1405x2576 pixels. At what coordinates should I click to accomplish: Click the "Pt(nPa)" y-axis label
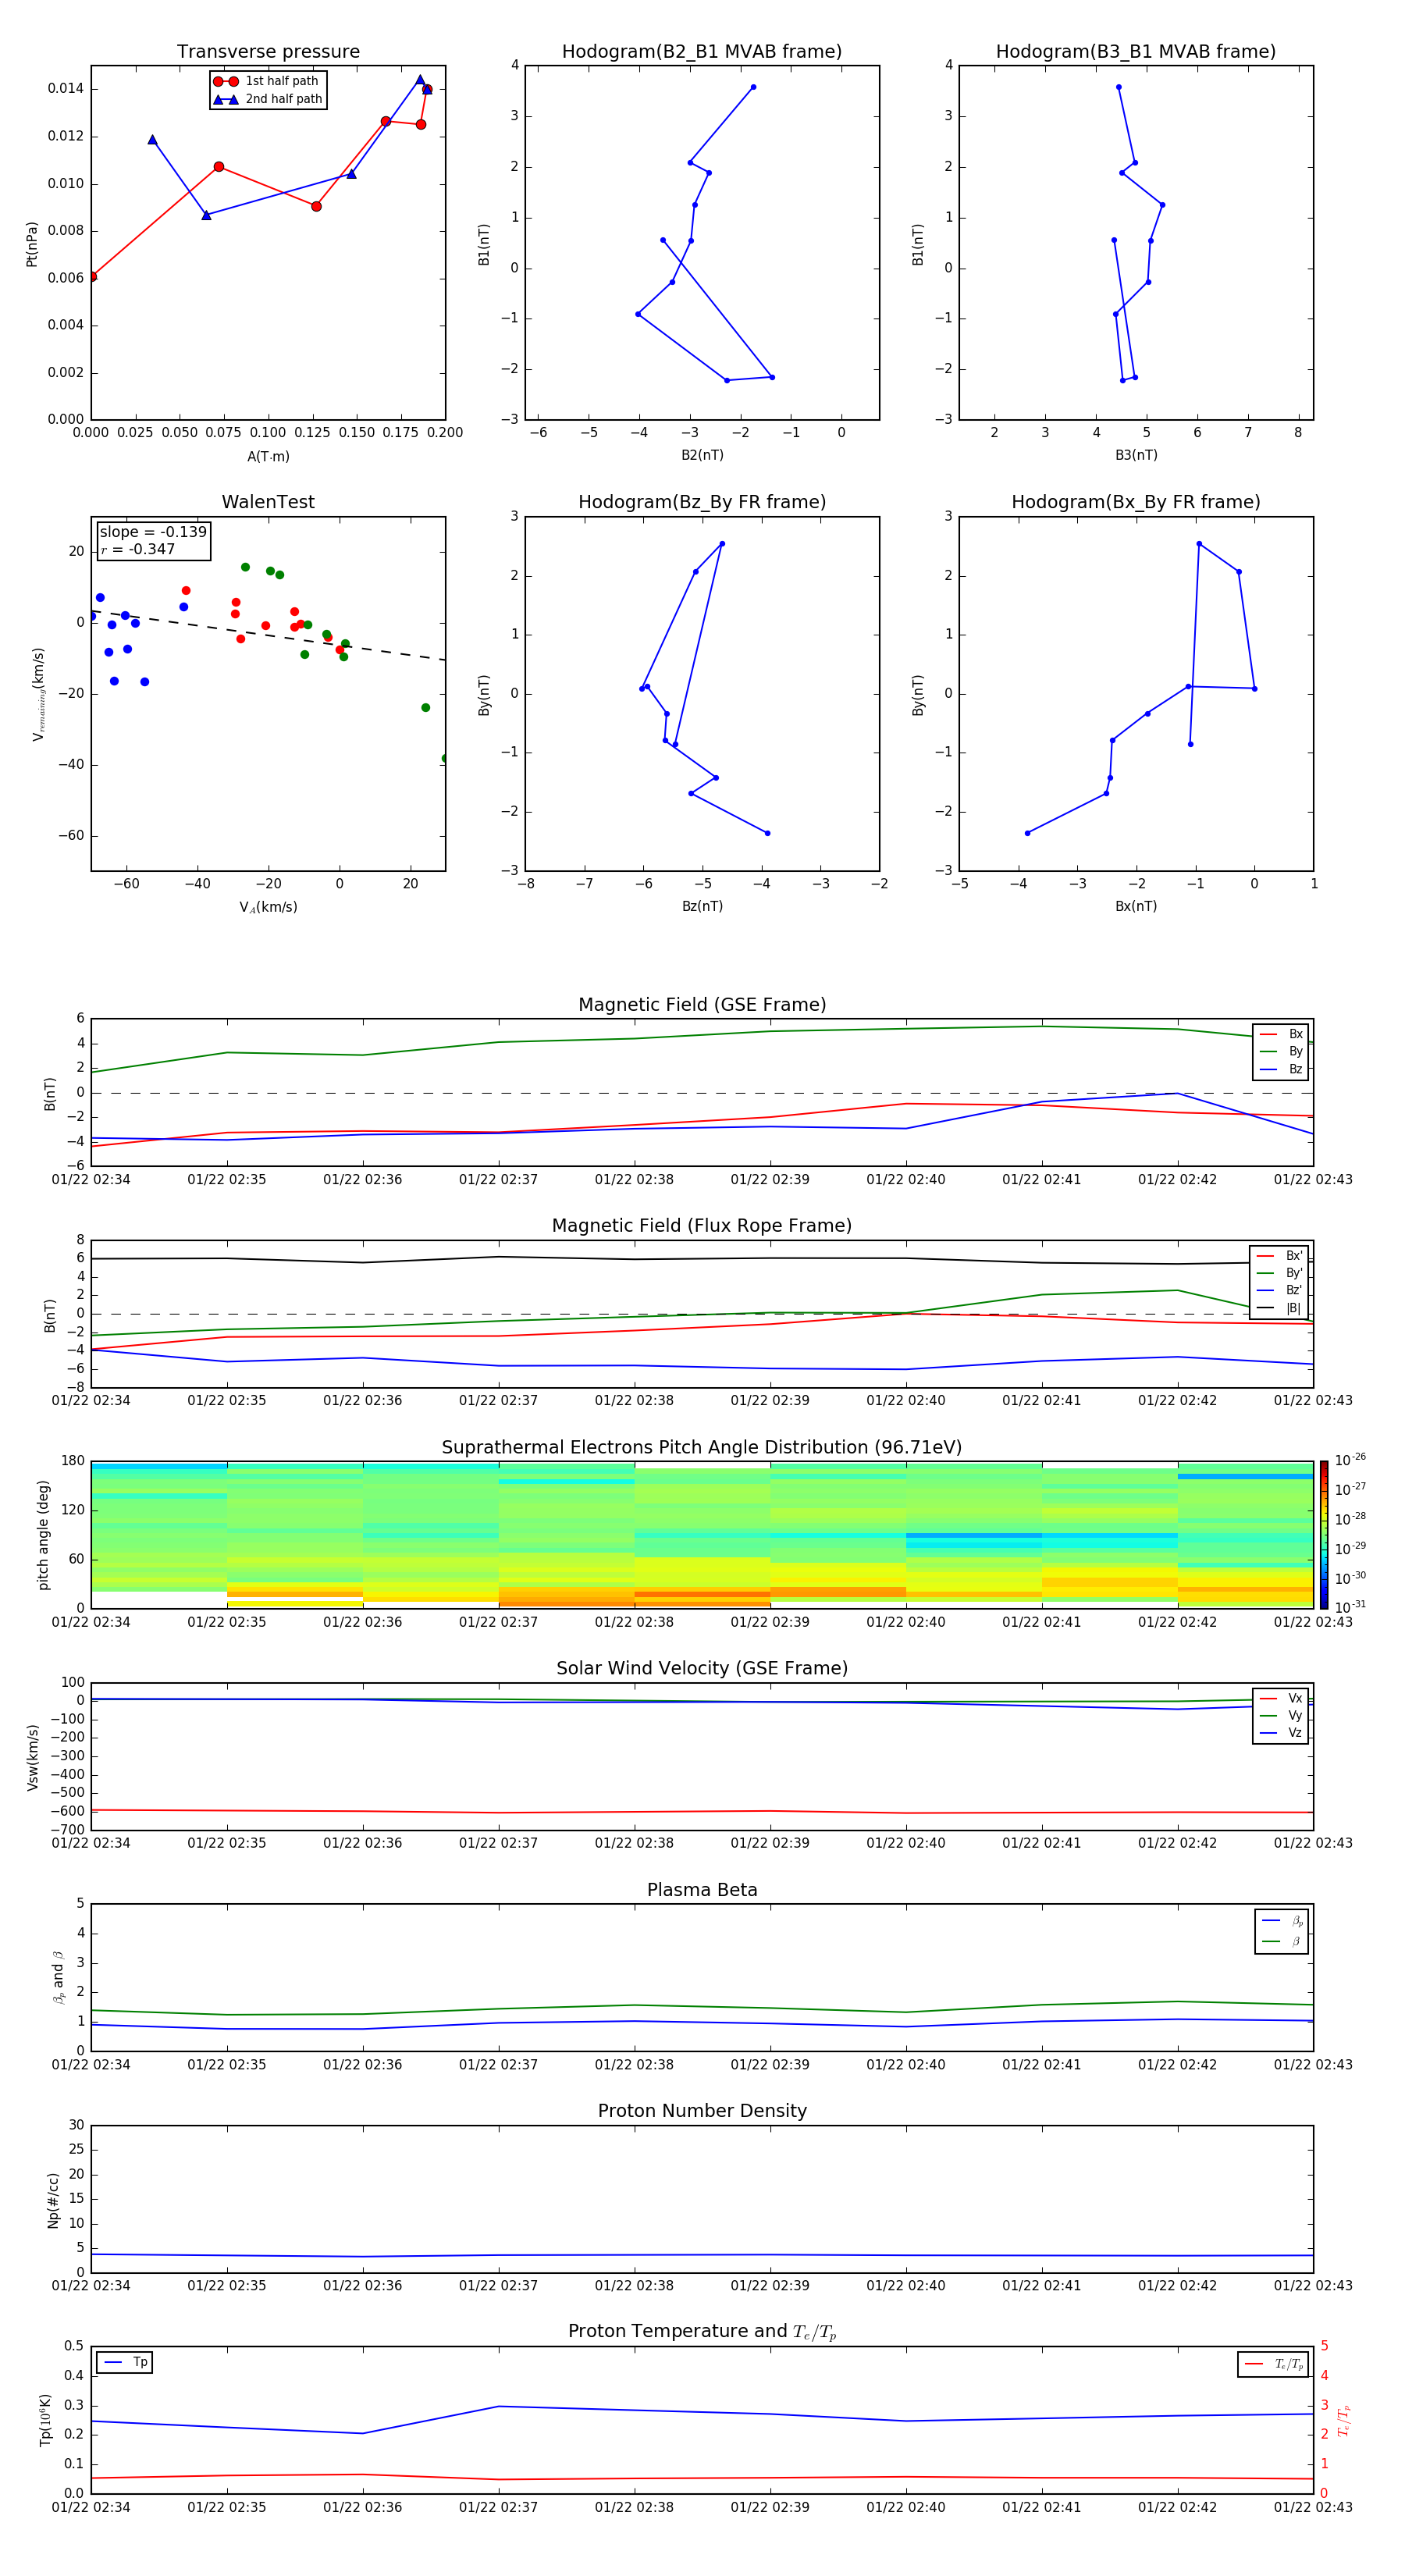coord(32,244)
